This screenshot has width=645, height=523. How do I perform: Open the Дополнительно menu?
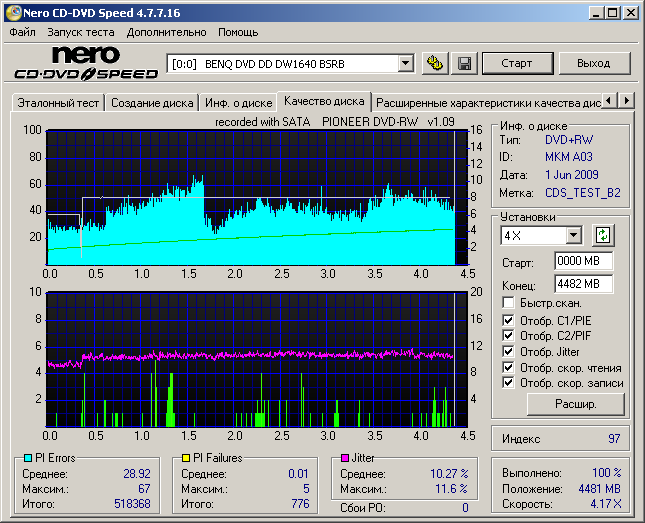tap(166, 32)
